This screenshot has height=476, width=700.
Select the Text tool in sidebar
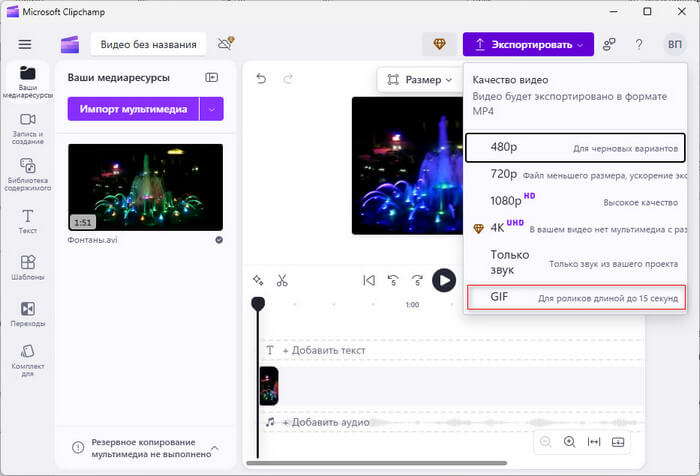(28, 220)
